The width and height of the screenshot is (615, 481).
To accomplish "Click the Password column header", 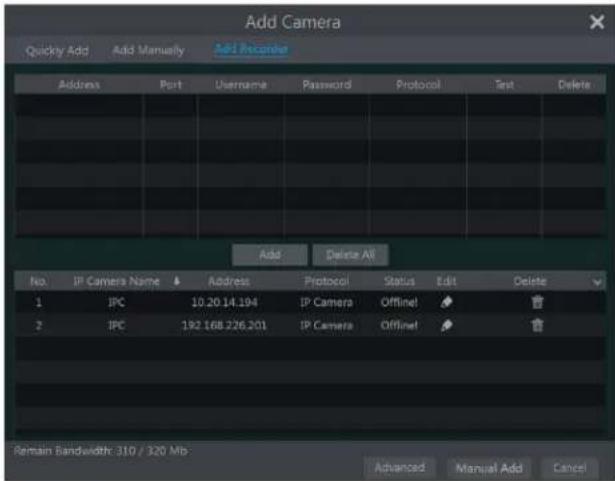I will (x=327, y=85).
